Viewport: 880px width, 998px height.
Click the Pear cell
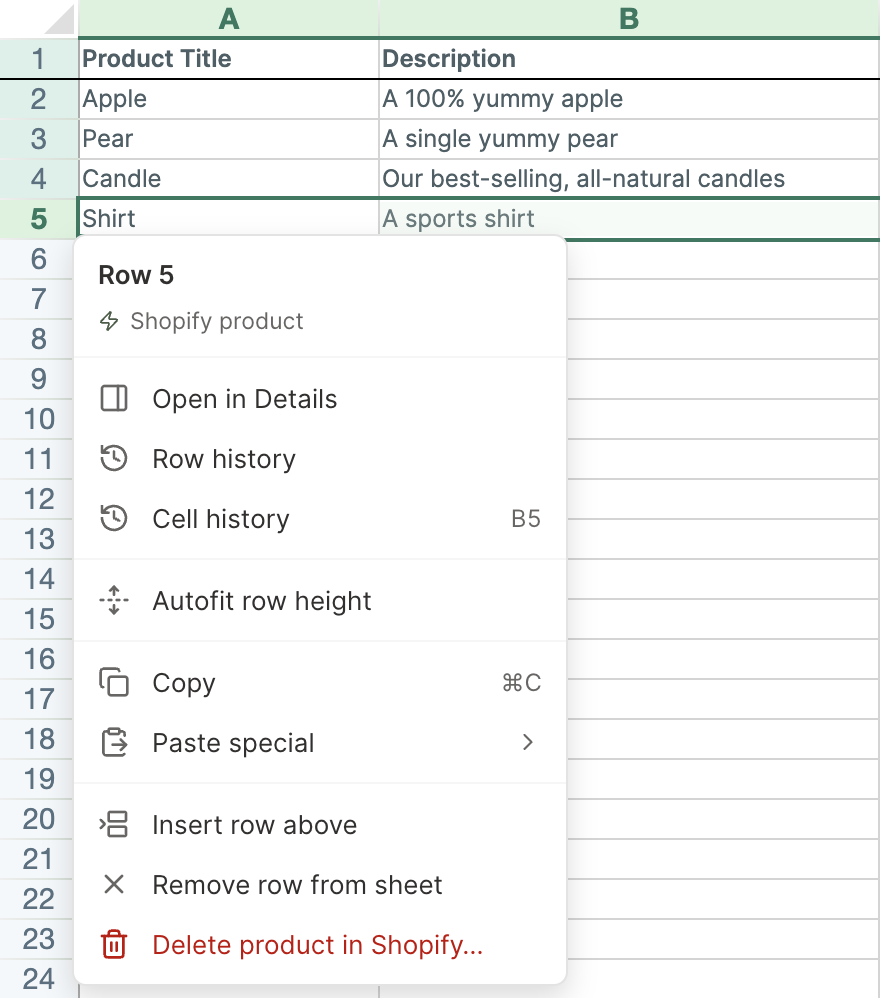coord(228,139)
